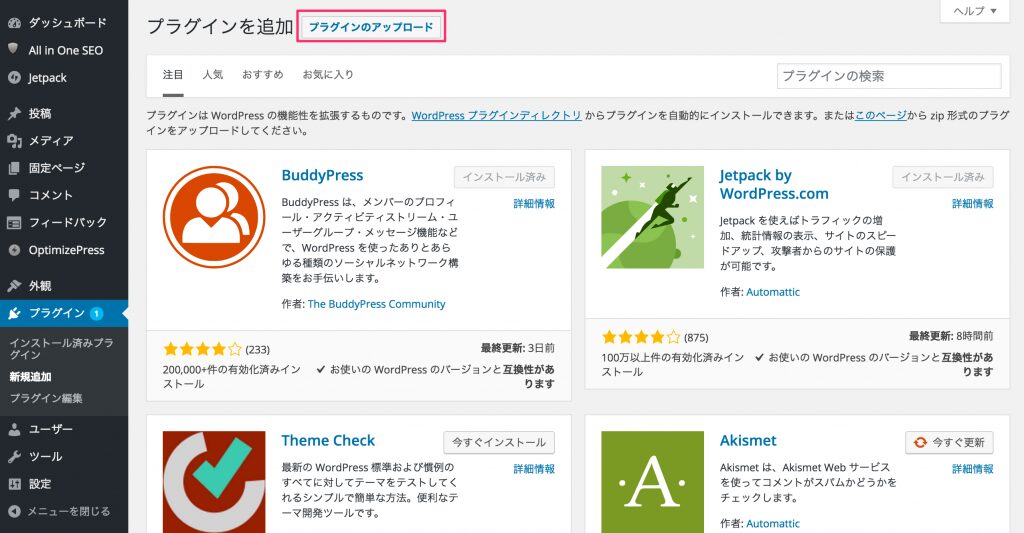1024x533 pixels.
Task: Install Theme Check with 今すぐインストール
Action: [499, 442]
